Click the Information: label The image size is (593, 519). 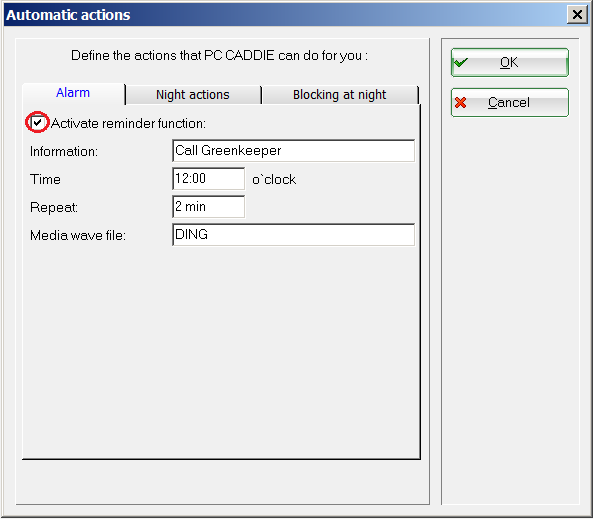pos(64,151)
